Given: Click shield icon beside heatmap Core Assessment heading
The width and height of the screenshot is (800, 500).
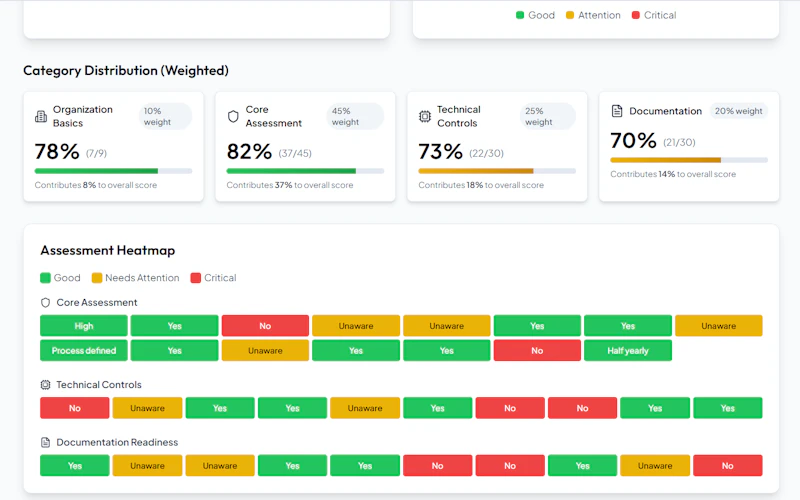Looking at the screenshot, I should point(45,303).
